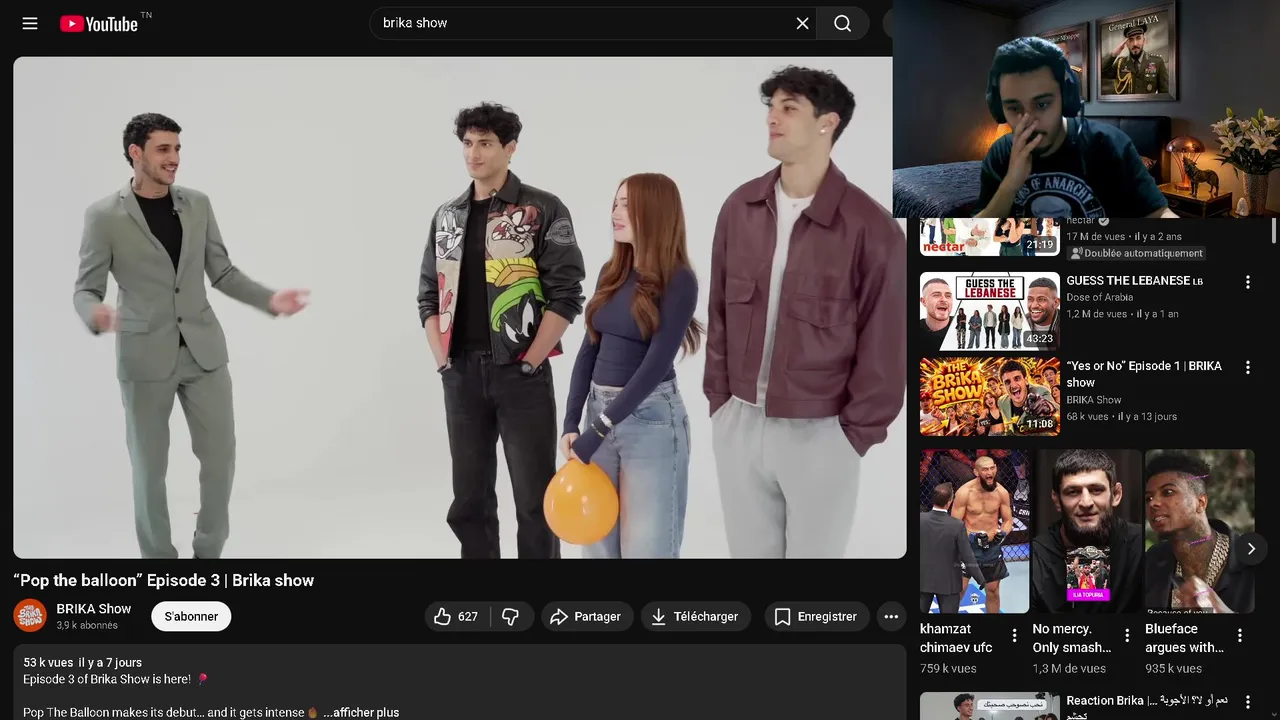Subscribe using S'abonner button

click(x=191, y=617)
